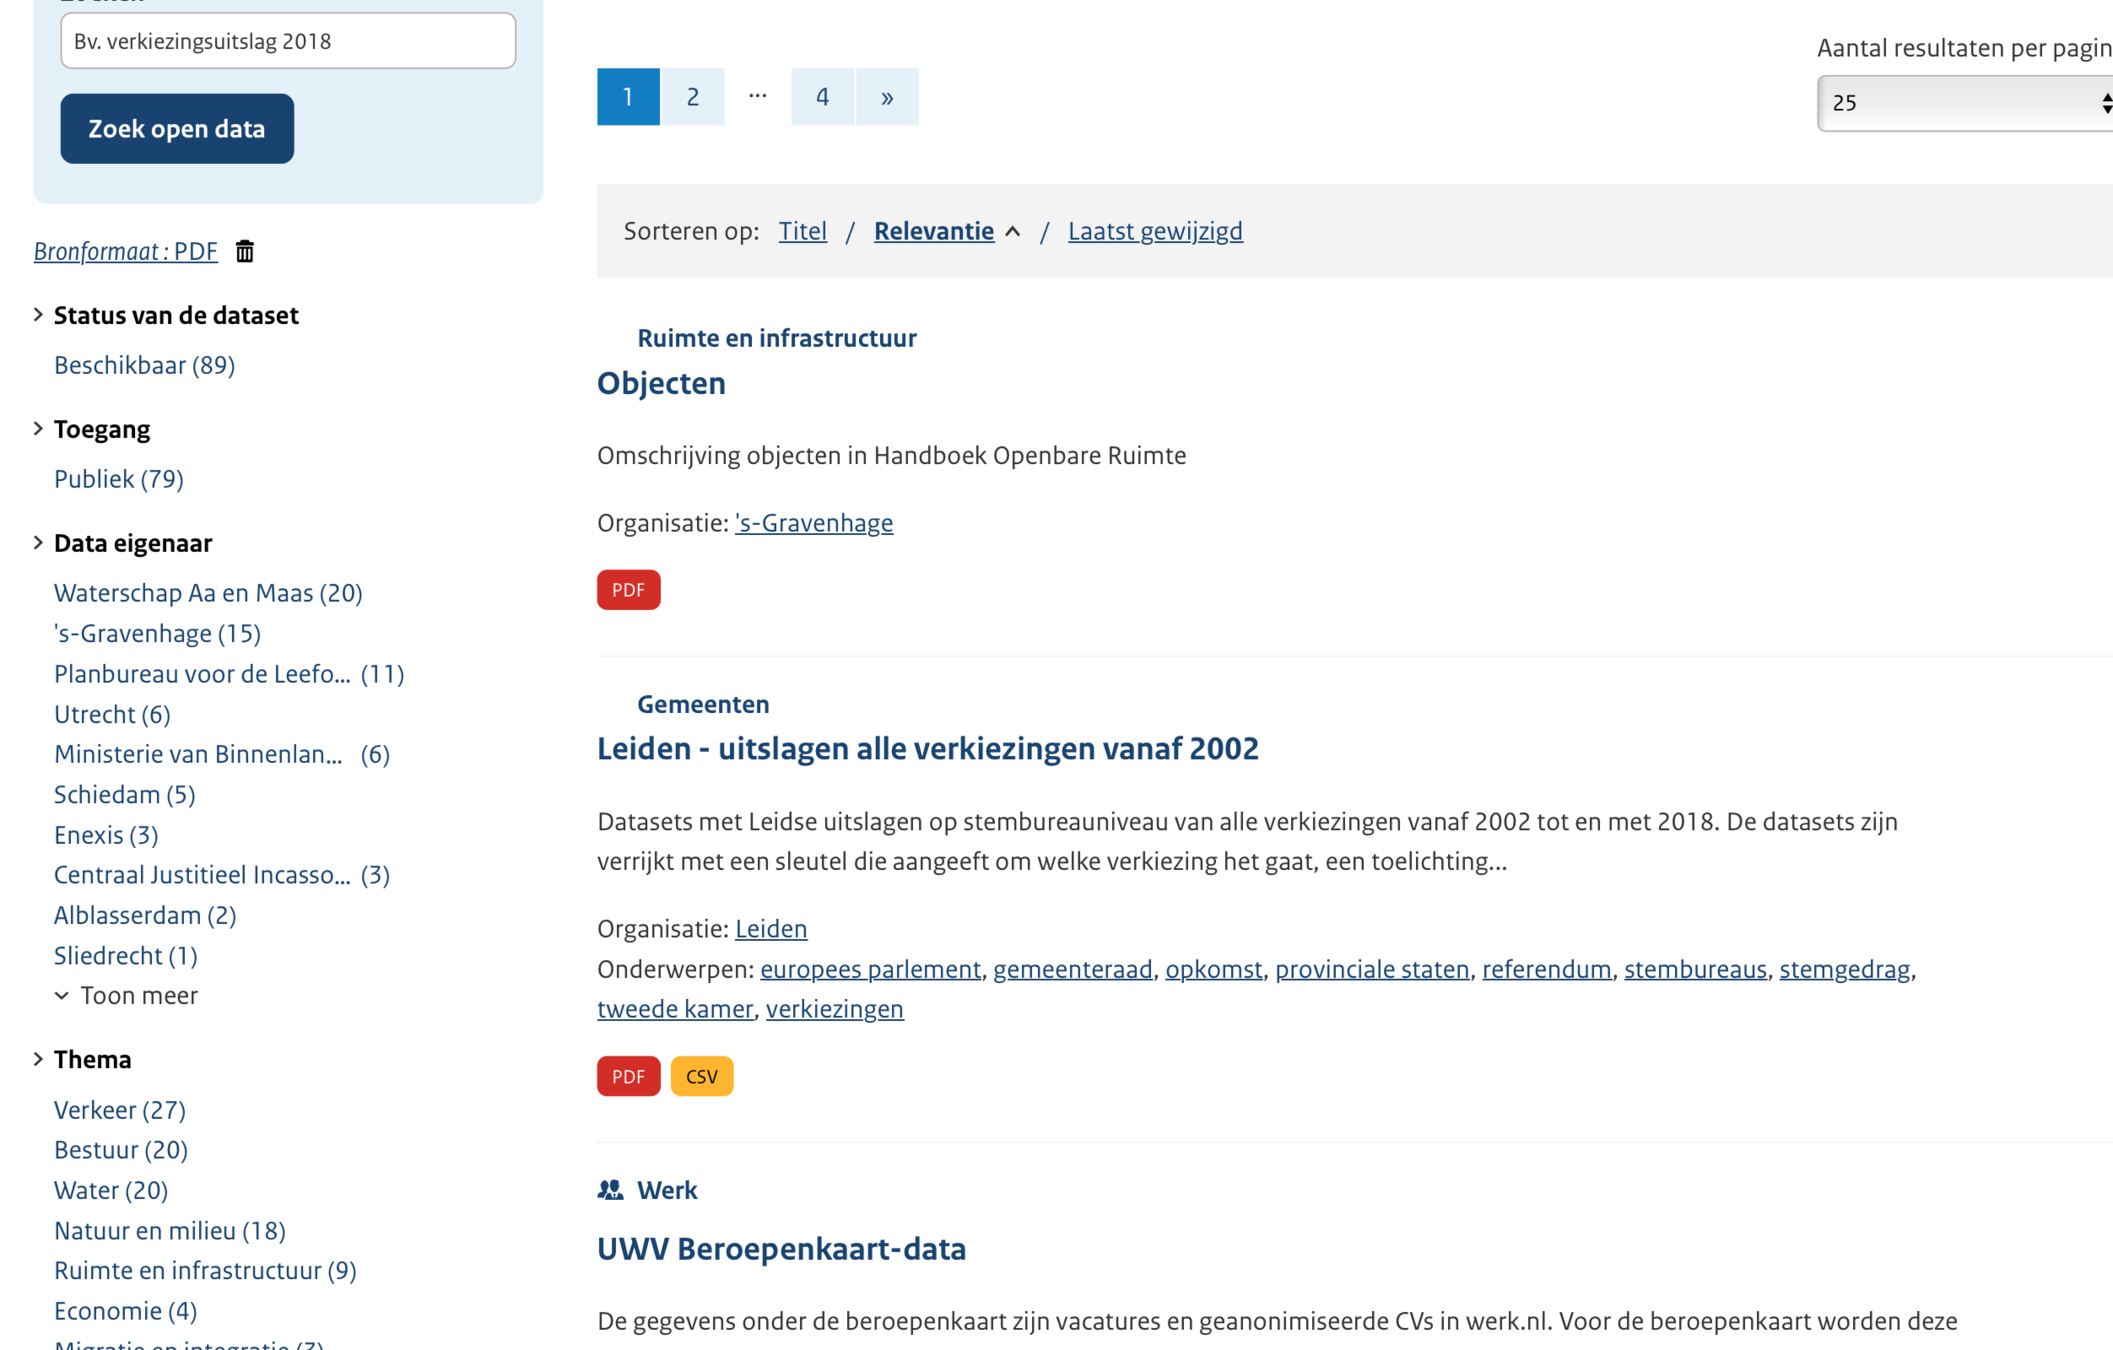Viewport: 2113px width, 1350px height.
Task: Jump to results page 4
Action: pos(822,97)
